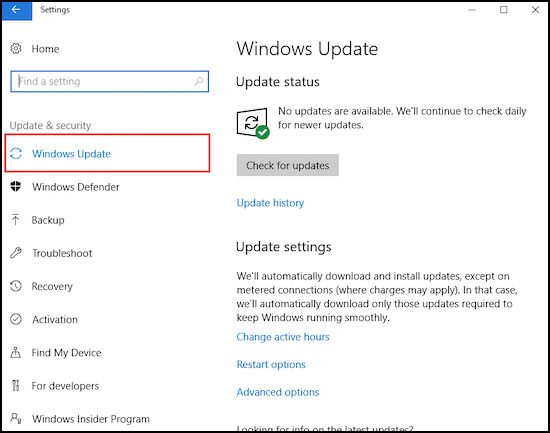Click the update status icon with green check
The width and height of the screenshot is (550, 433).
point(253,123)
